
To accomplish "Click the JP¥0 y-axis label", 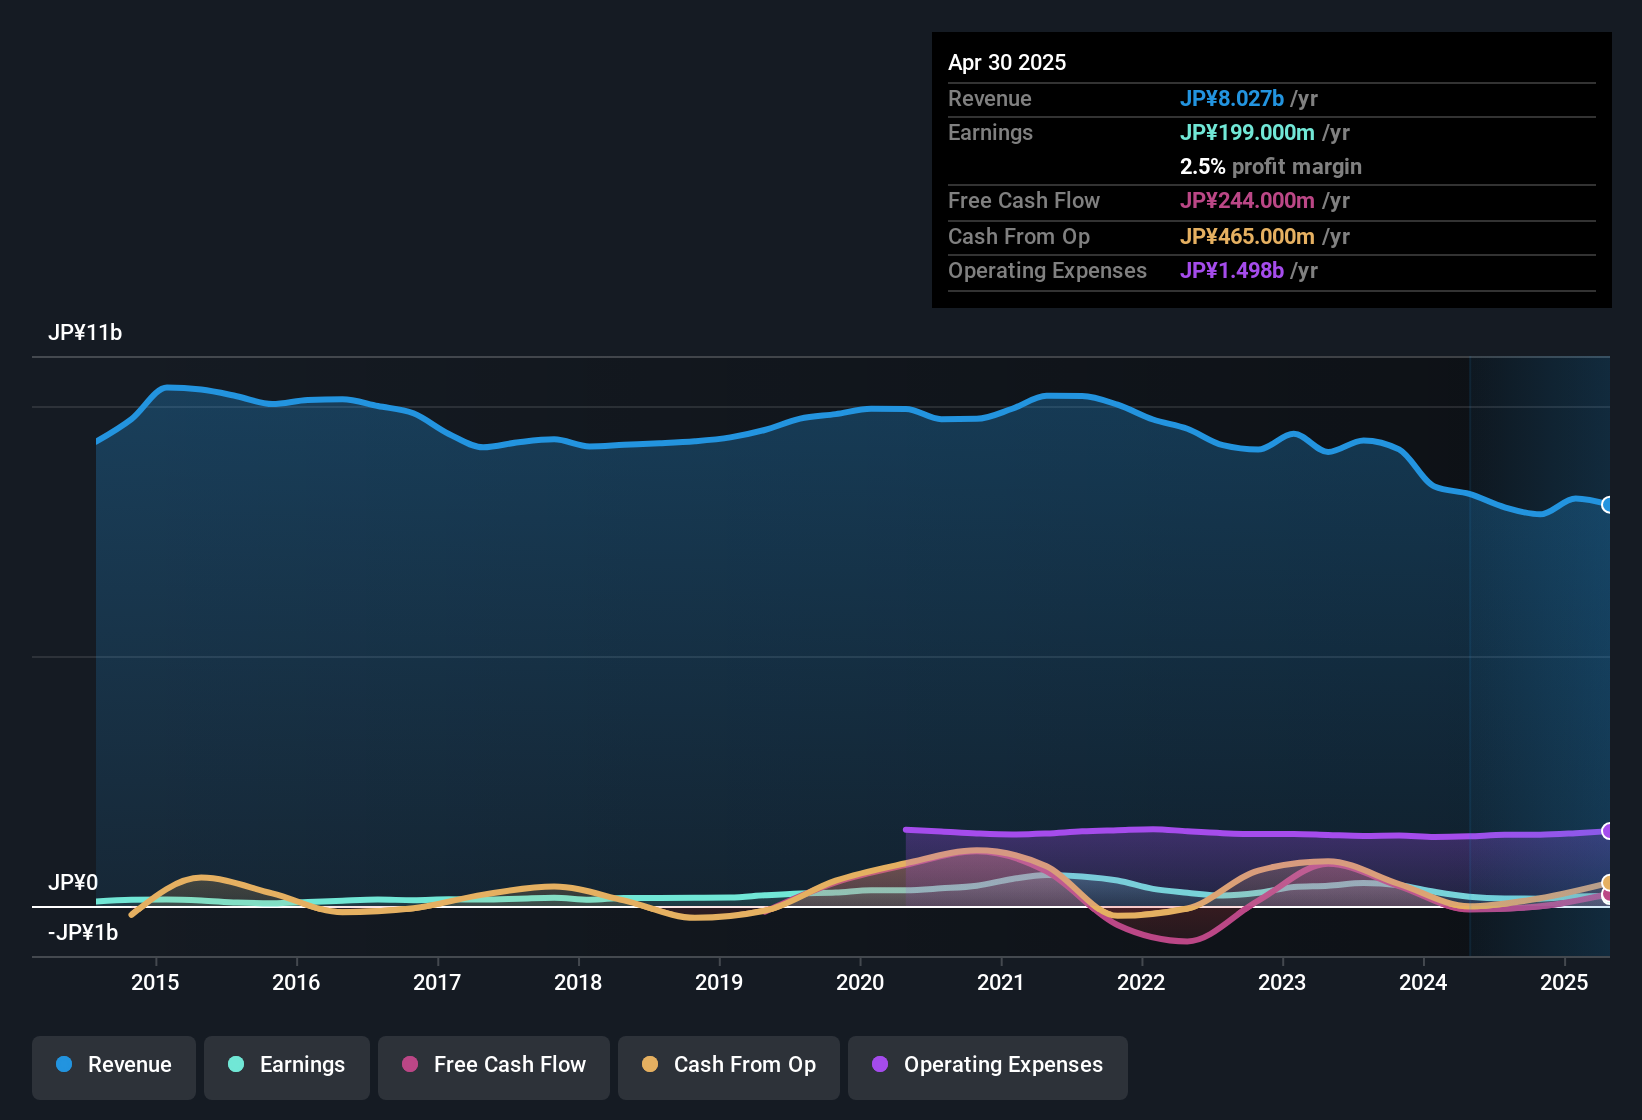I will pos(73,883).
